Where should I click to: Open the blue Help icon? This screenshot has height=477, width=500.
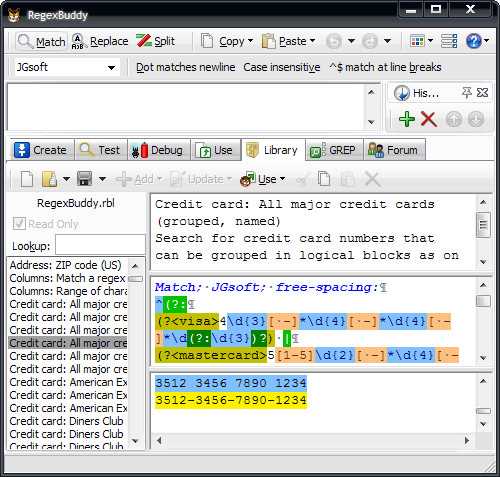tap(474, 41)
